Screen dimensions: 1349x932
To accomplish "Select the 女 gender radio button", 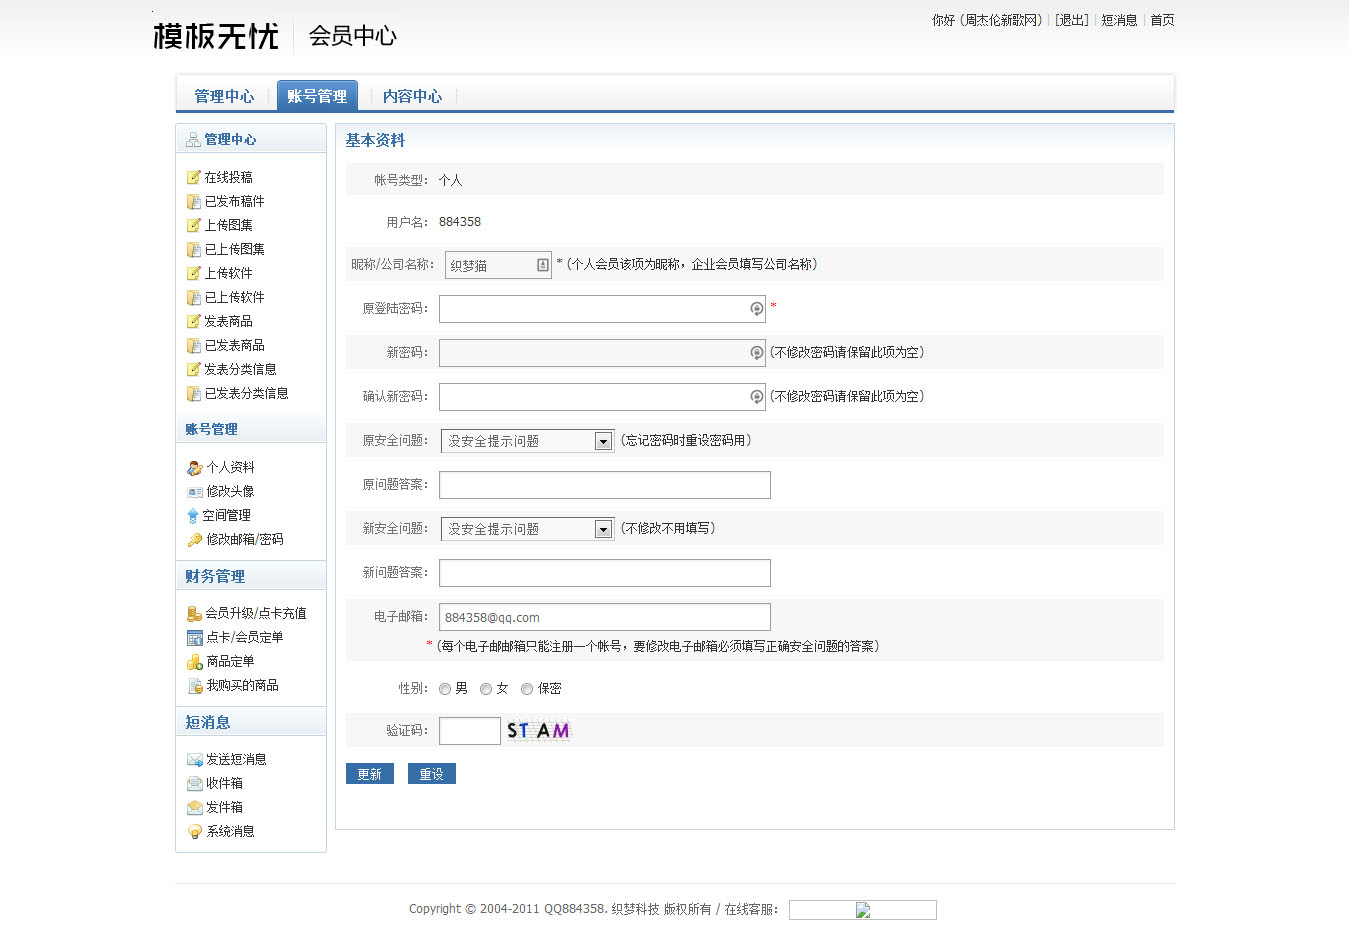I will [486, 689].
